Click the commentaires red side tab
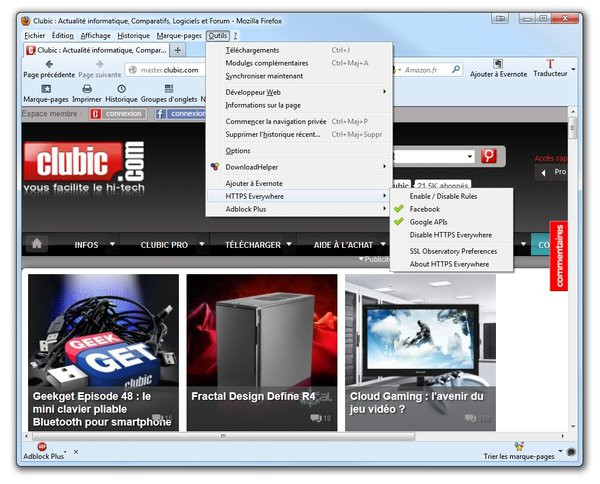The height and width of the screenshot is (484, 600). (x=559, y=256)
